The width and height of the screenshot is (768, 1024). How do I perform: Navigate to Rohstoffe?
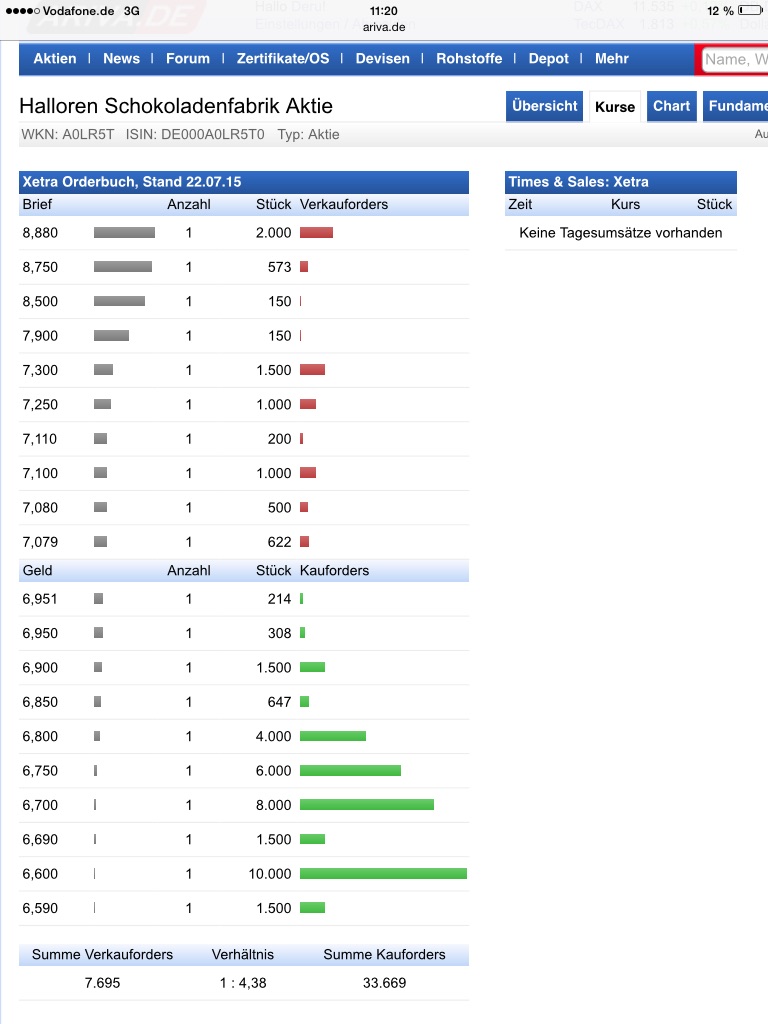click(469, 59)
